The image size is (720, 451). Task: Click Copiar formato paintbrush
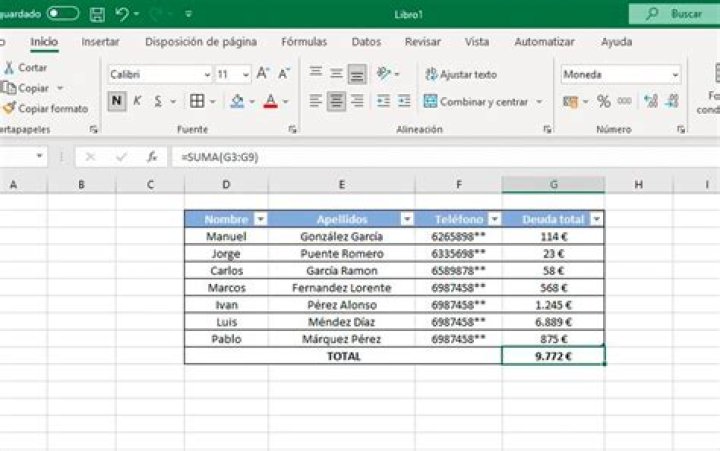tap(45, 109)
